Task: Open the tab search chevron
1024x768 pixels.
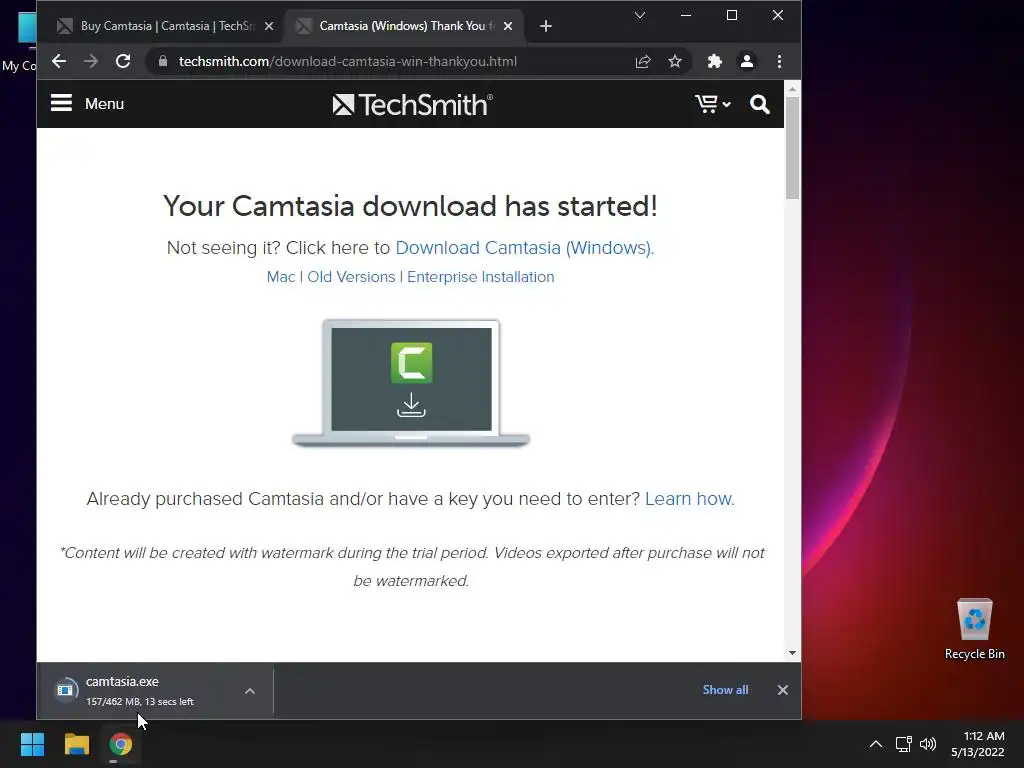Action: click(x=640, y=15)
